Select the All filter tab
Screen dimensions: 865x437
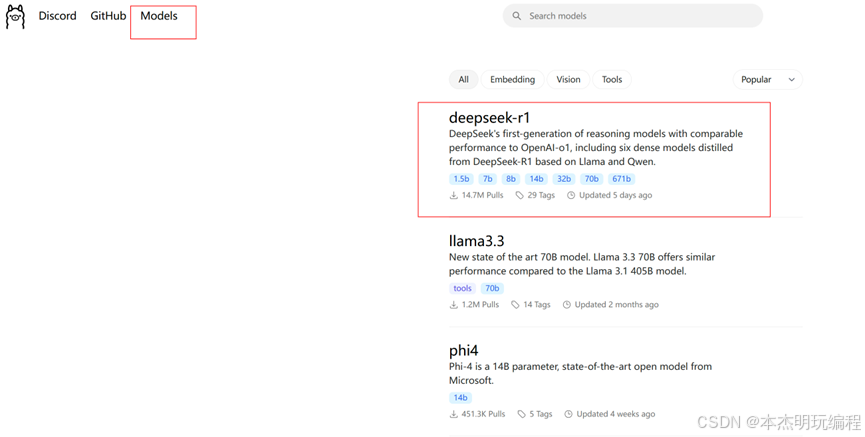tap(463, 79)
